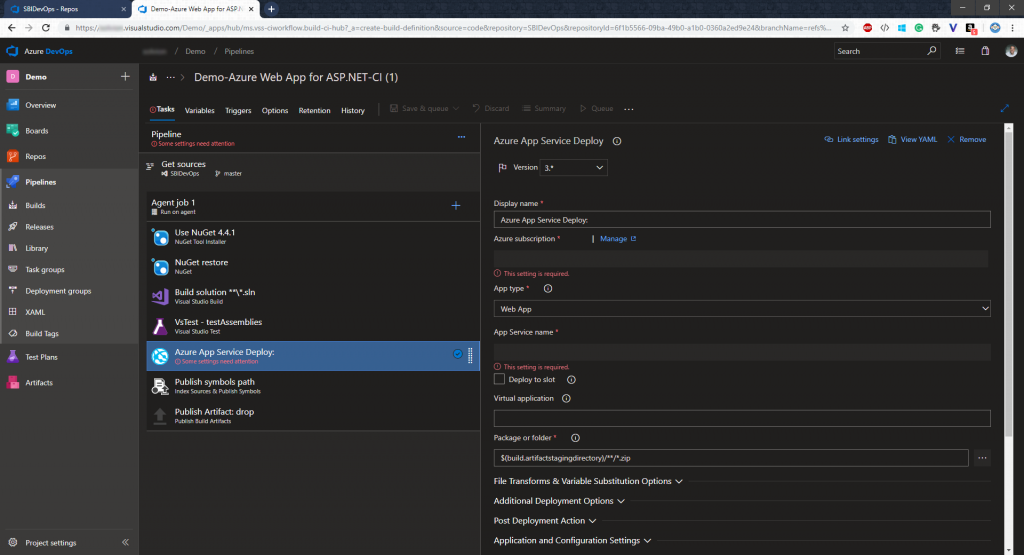Expand Additional Deployment Options
The height and width of the screenshot is (555, 1024).
coord(559,501)
